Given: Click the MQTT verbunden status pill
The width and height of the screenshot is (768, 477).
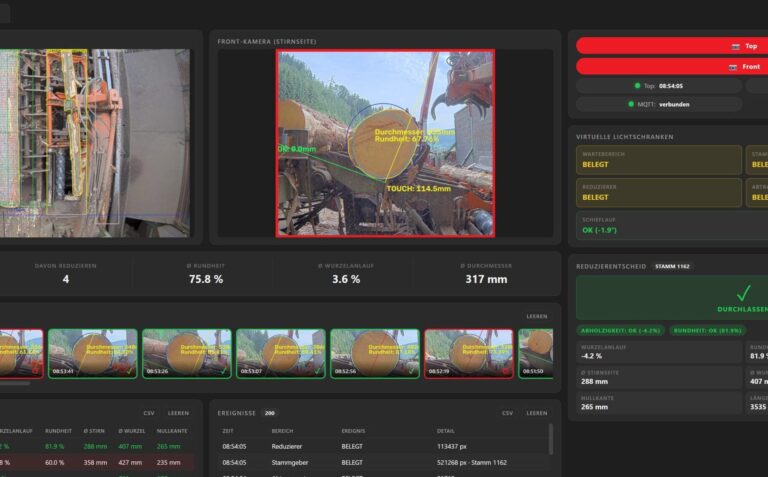Looking at the screenshot, I should pos(659,104).
